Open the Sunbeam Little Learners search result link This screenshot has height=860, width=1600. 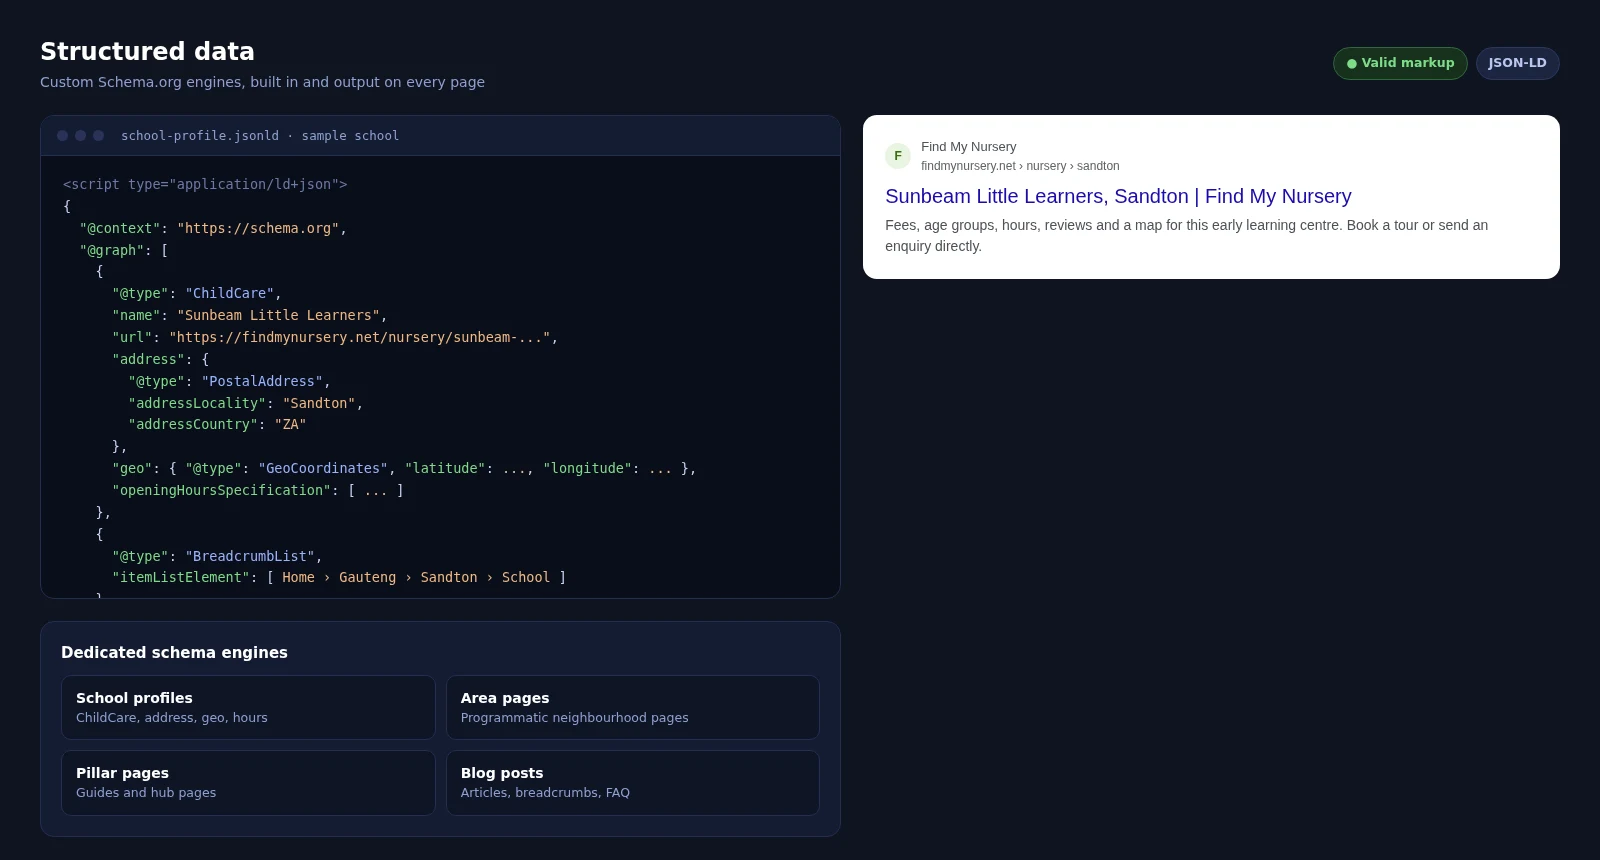1118,196
